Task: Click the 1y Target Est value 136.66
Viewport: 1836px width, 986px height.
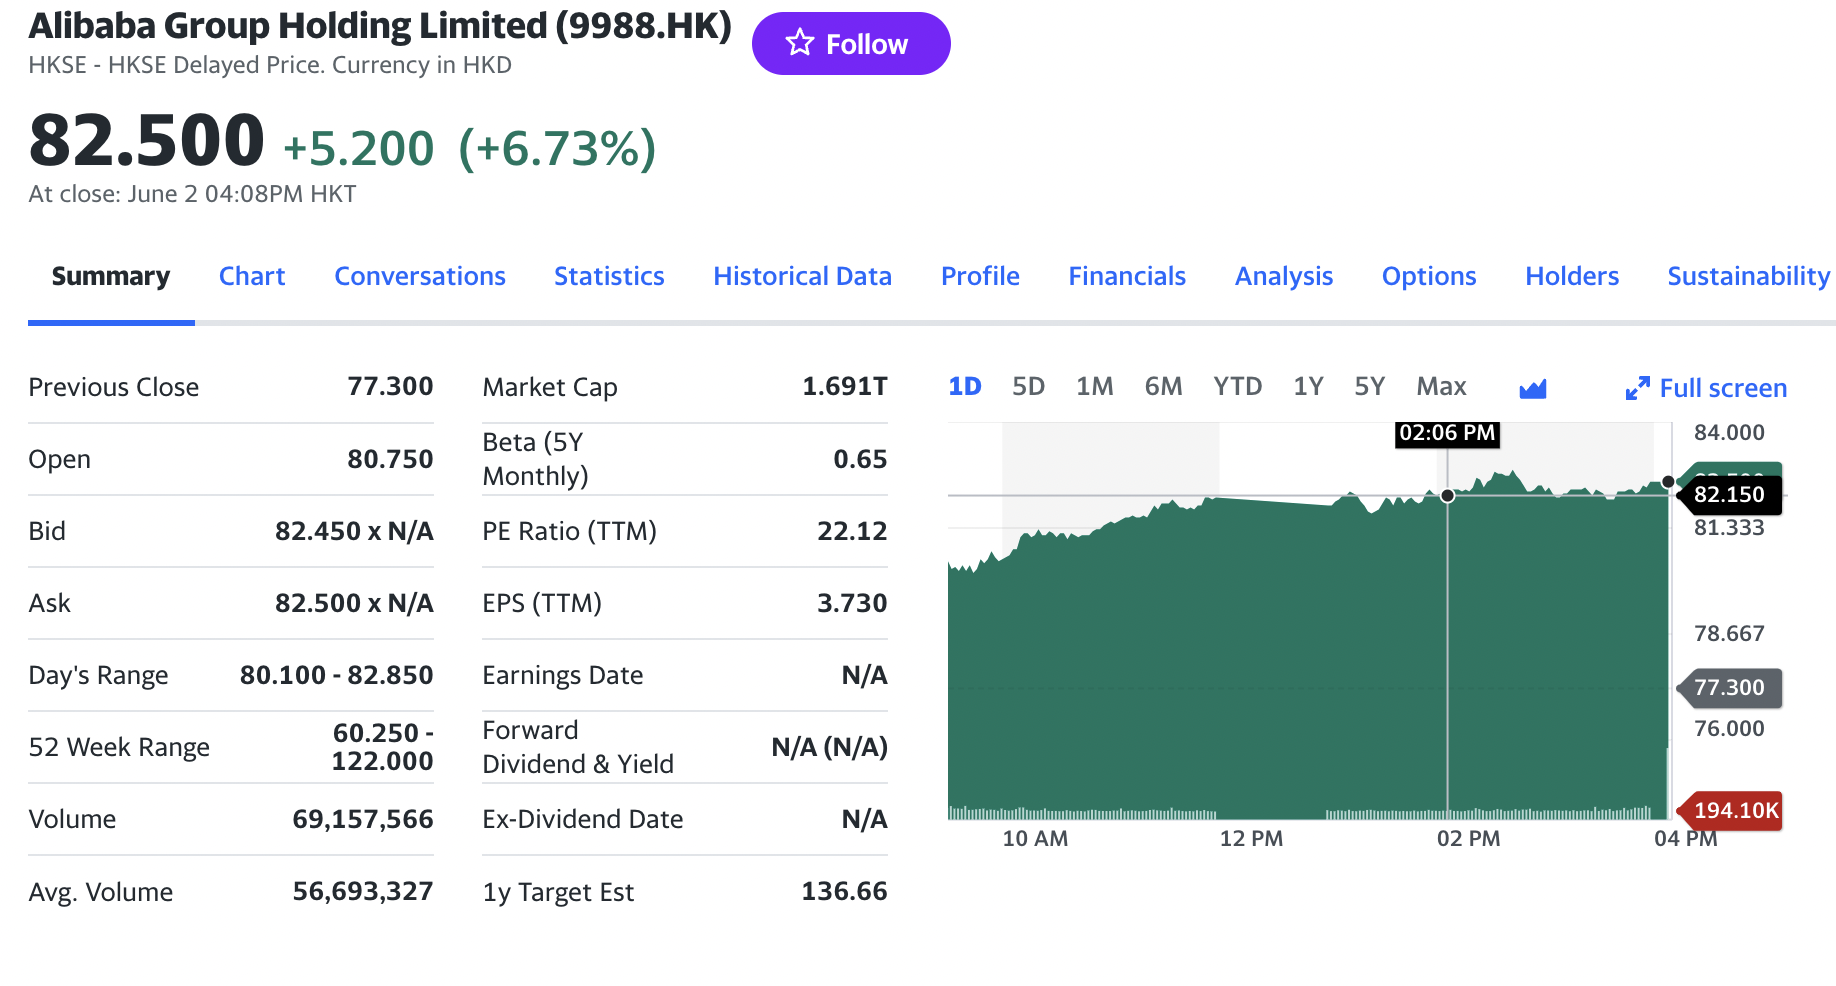Action: (x=844, y=891)
